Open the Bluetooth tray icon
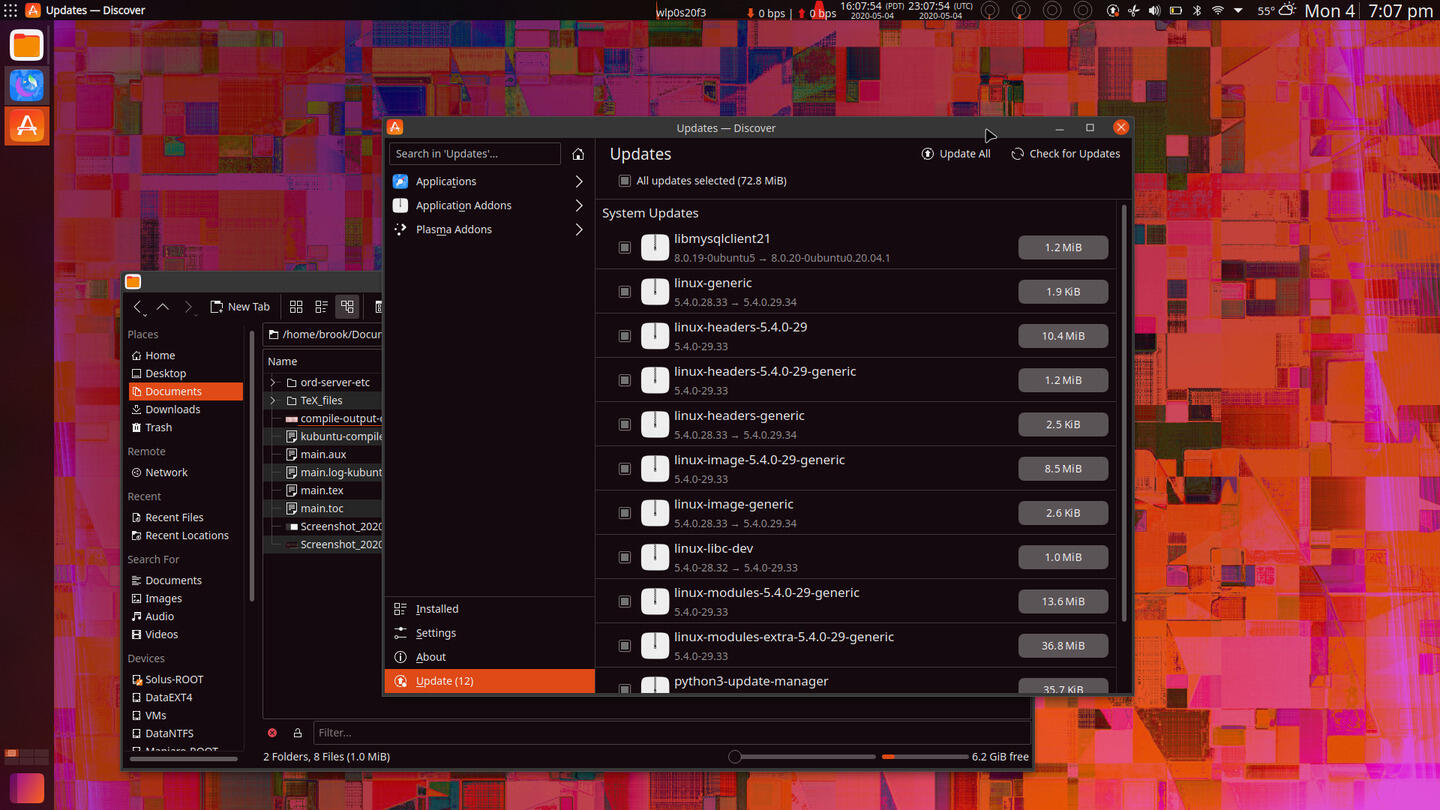This screenshot has height=810, width=1440. pyautogui.click(x=1197, y=11)
